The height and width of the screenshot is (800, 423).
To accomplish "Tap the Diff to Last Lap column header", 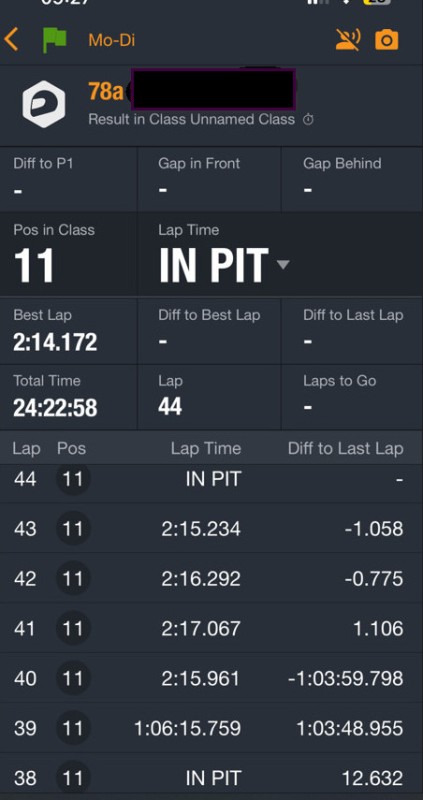I will coord(345,448).
